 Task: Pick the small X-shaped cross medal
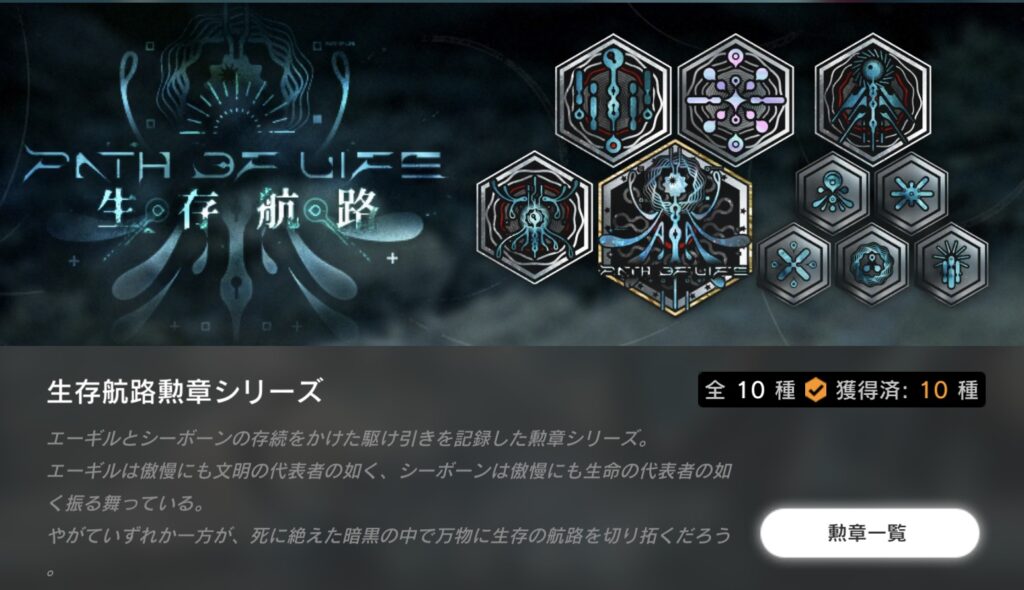[793, 264]
